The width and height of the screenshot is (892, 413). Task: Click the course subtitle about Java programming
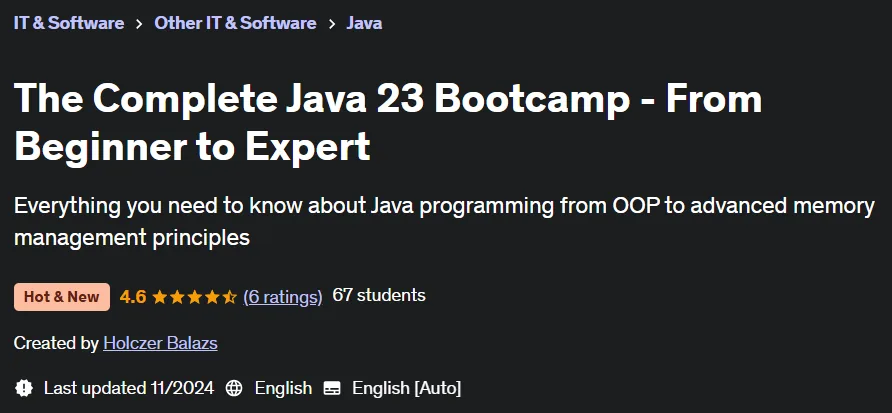tap(444, 221)
